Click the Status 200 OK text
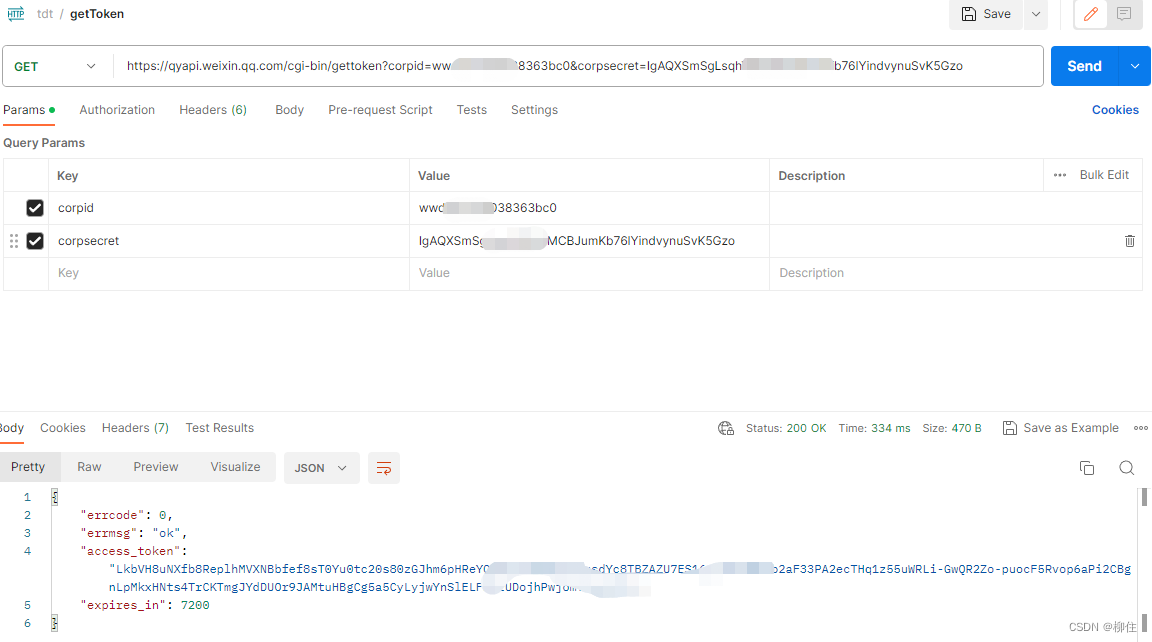The image size is (1152, 642). 785,428
